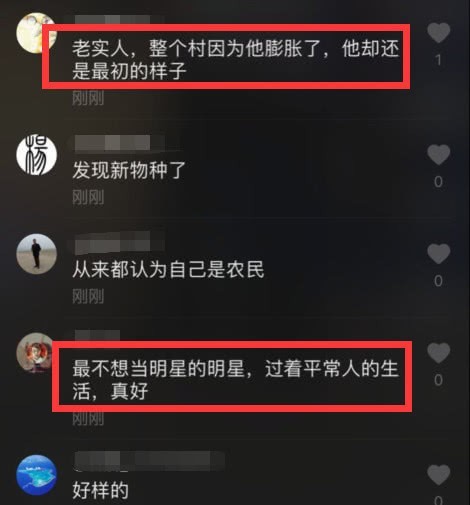
Task: Tap heart beside 从来都认为自己是农民 comment
Action: pyautogui.click(x=438, y=254)
